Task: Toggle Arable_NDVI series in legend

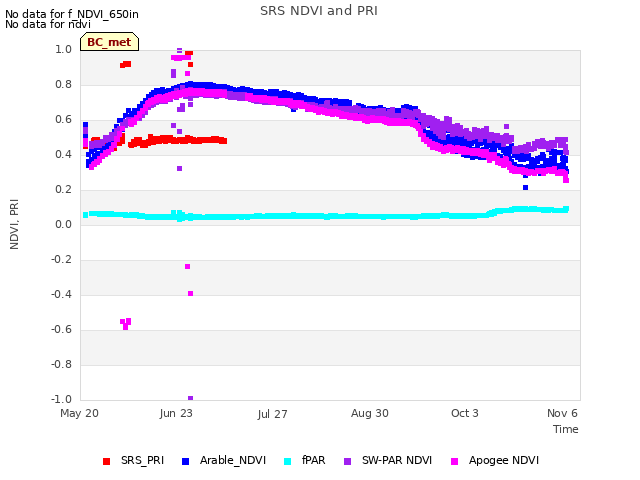Action: point(224,460)
